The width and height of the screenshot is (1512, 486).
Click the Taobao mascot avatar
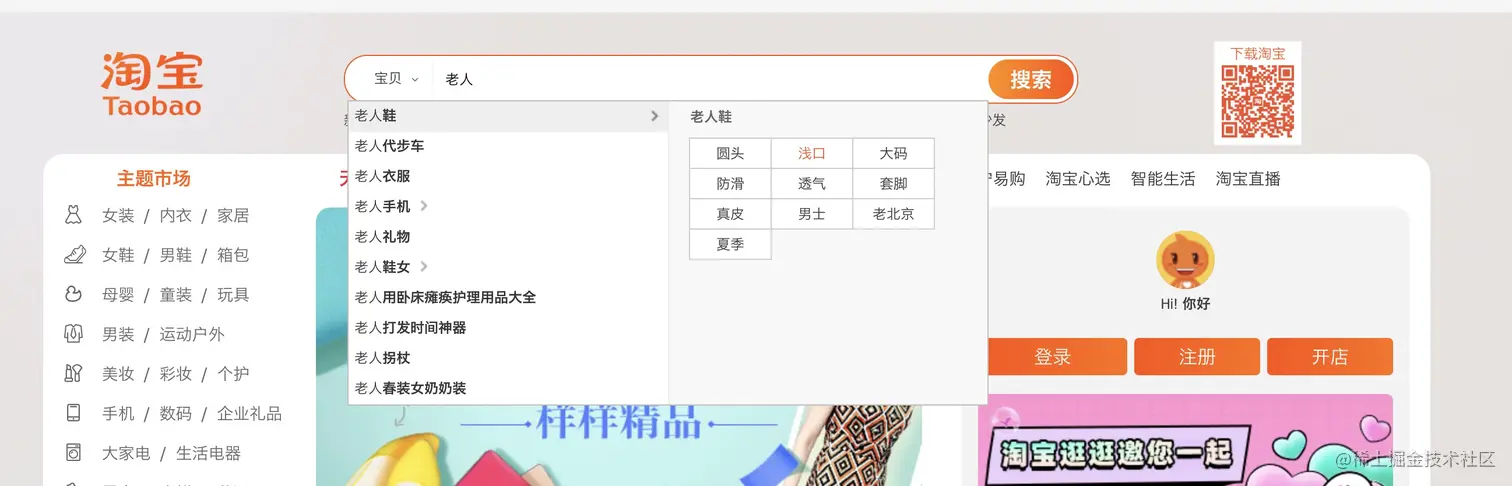tap(1185, 260)
